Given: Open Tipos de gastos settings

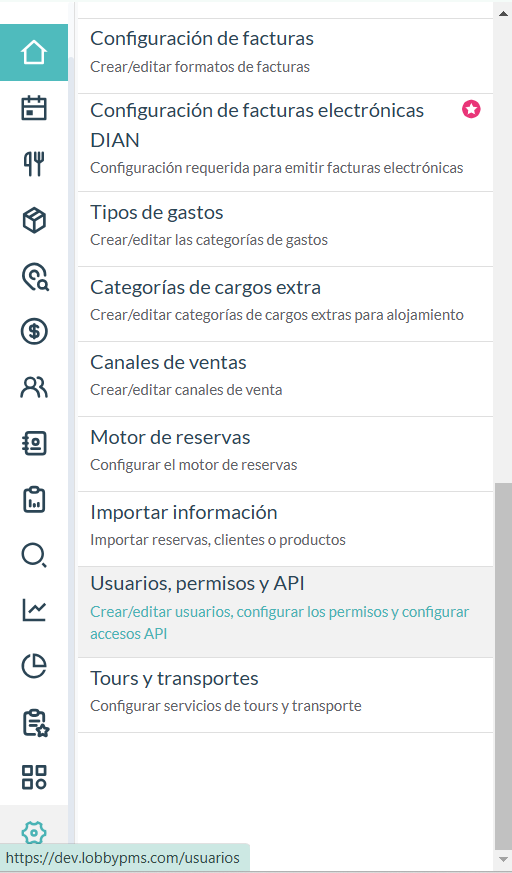Looking at the screenshot, I should coord(285,229).
